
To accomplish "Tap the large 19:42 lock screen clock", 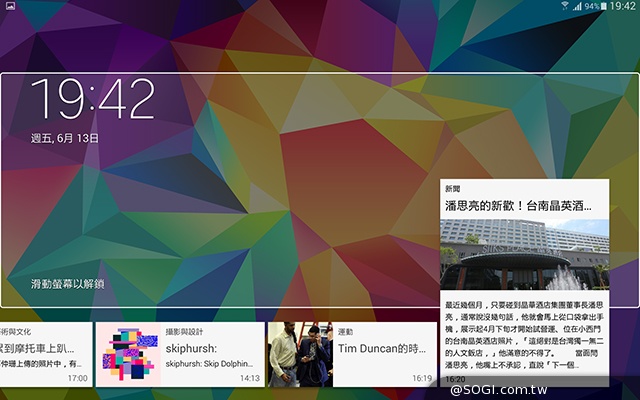I will [x=93, y=99].
